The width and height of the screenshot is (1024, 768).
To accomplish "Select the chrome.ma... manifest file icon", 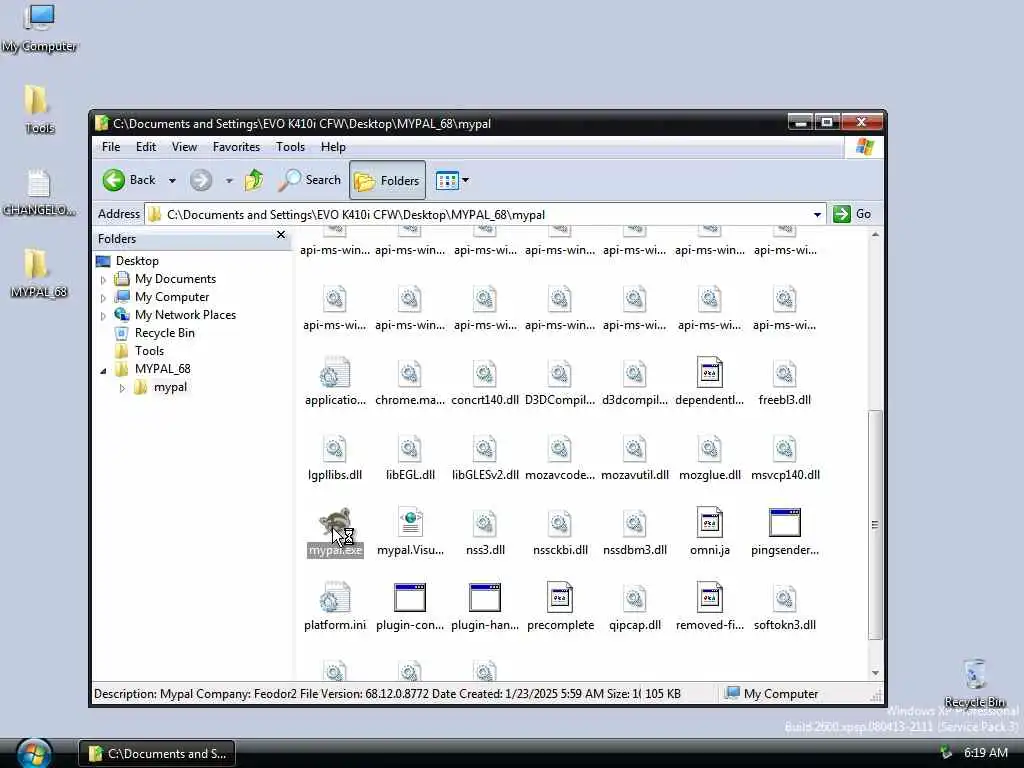I will (410, 373).
